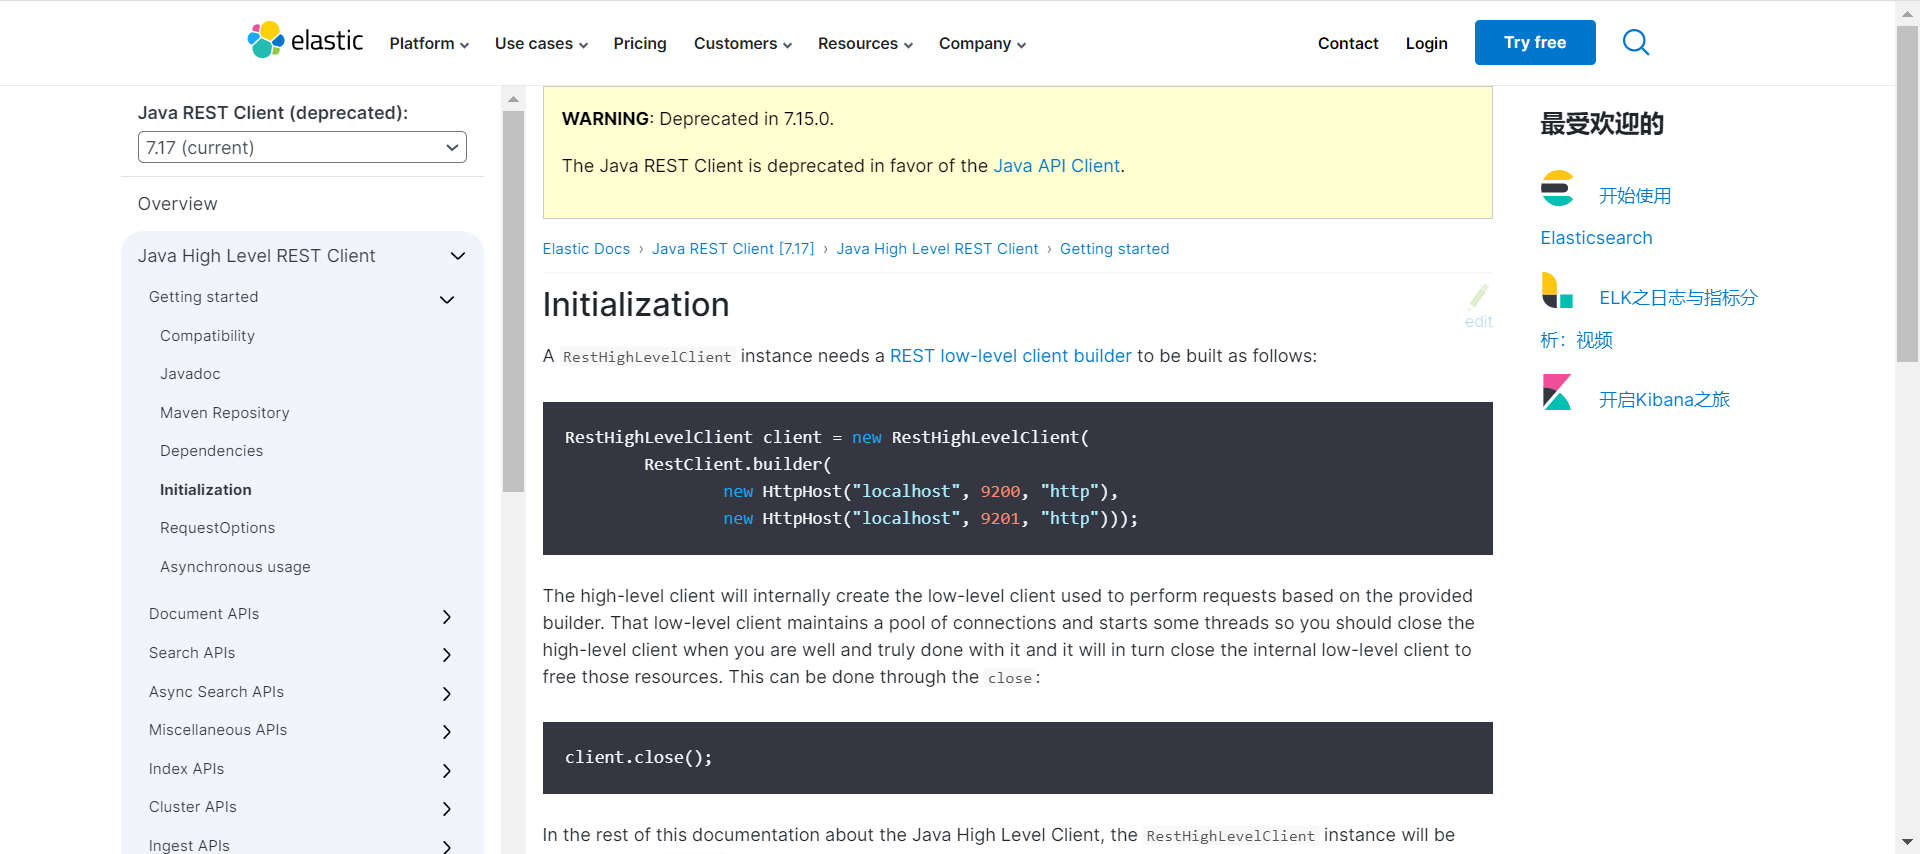Expand the Search APIs section
Image resolution: width=1920 pixels, height=854 pixels.
(447, 655)
